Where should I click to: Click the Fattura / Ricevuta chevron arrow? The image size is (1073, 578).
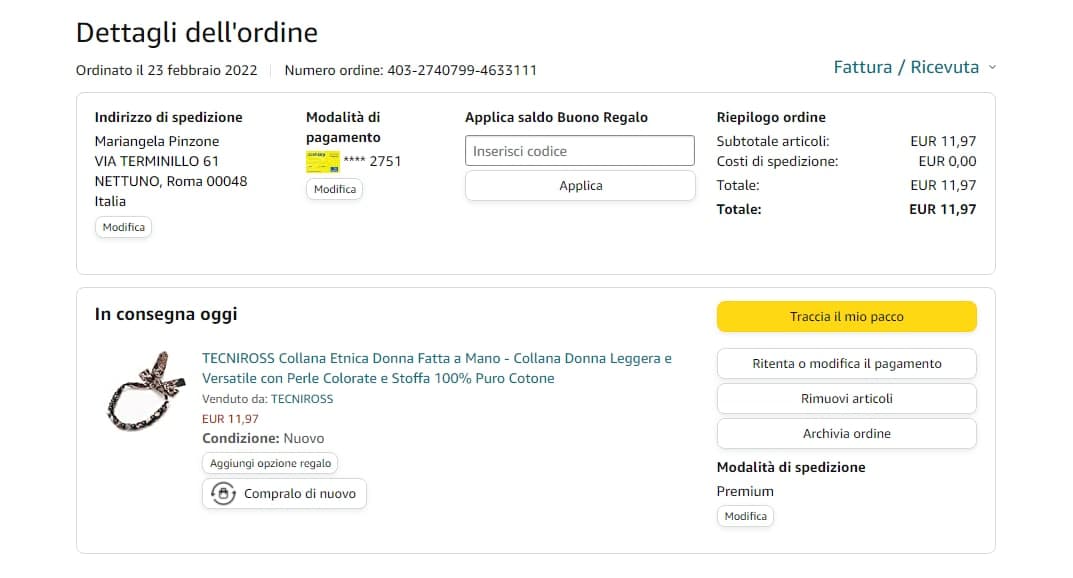pos(992,67)
